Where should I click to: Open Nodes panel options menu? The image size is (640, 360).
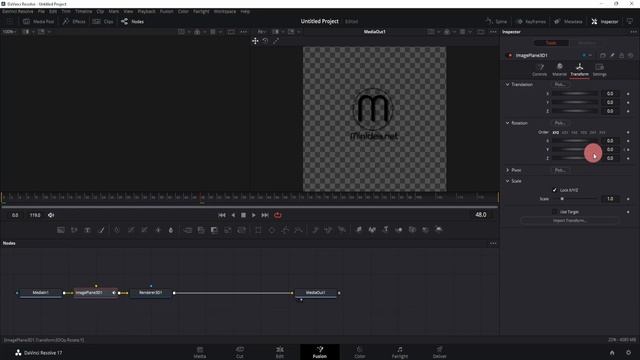tap(493, 243)
